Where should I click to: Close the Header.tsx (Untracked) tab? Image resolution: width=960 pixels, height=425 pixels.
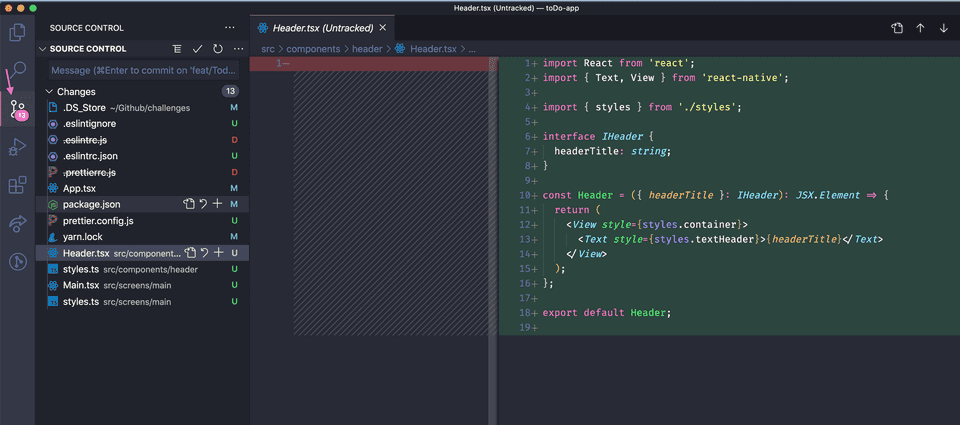[x=382, y=28]
